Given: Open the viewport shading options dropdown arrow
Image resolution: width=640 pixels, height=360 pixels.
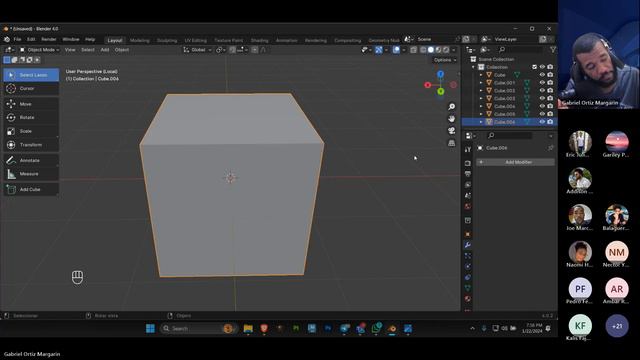Looking at the screenshot, I should (x=453, y=50).
